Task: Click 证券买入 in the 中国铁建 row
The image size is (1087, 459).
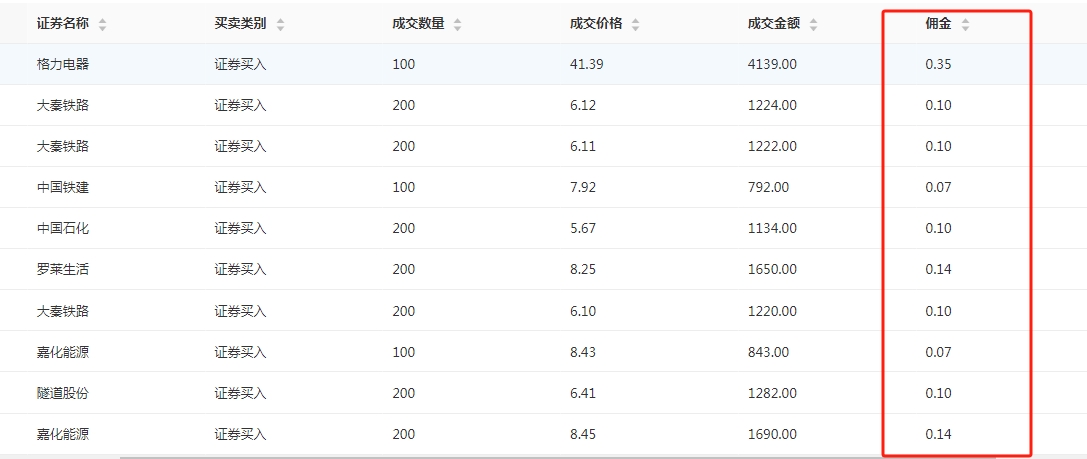Action: (240, 187)
